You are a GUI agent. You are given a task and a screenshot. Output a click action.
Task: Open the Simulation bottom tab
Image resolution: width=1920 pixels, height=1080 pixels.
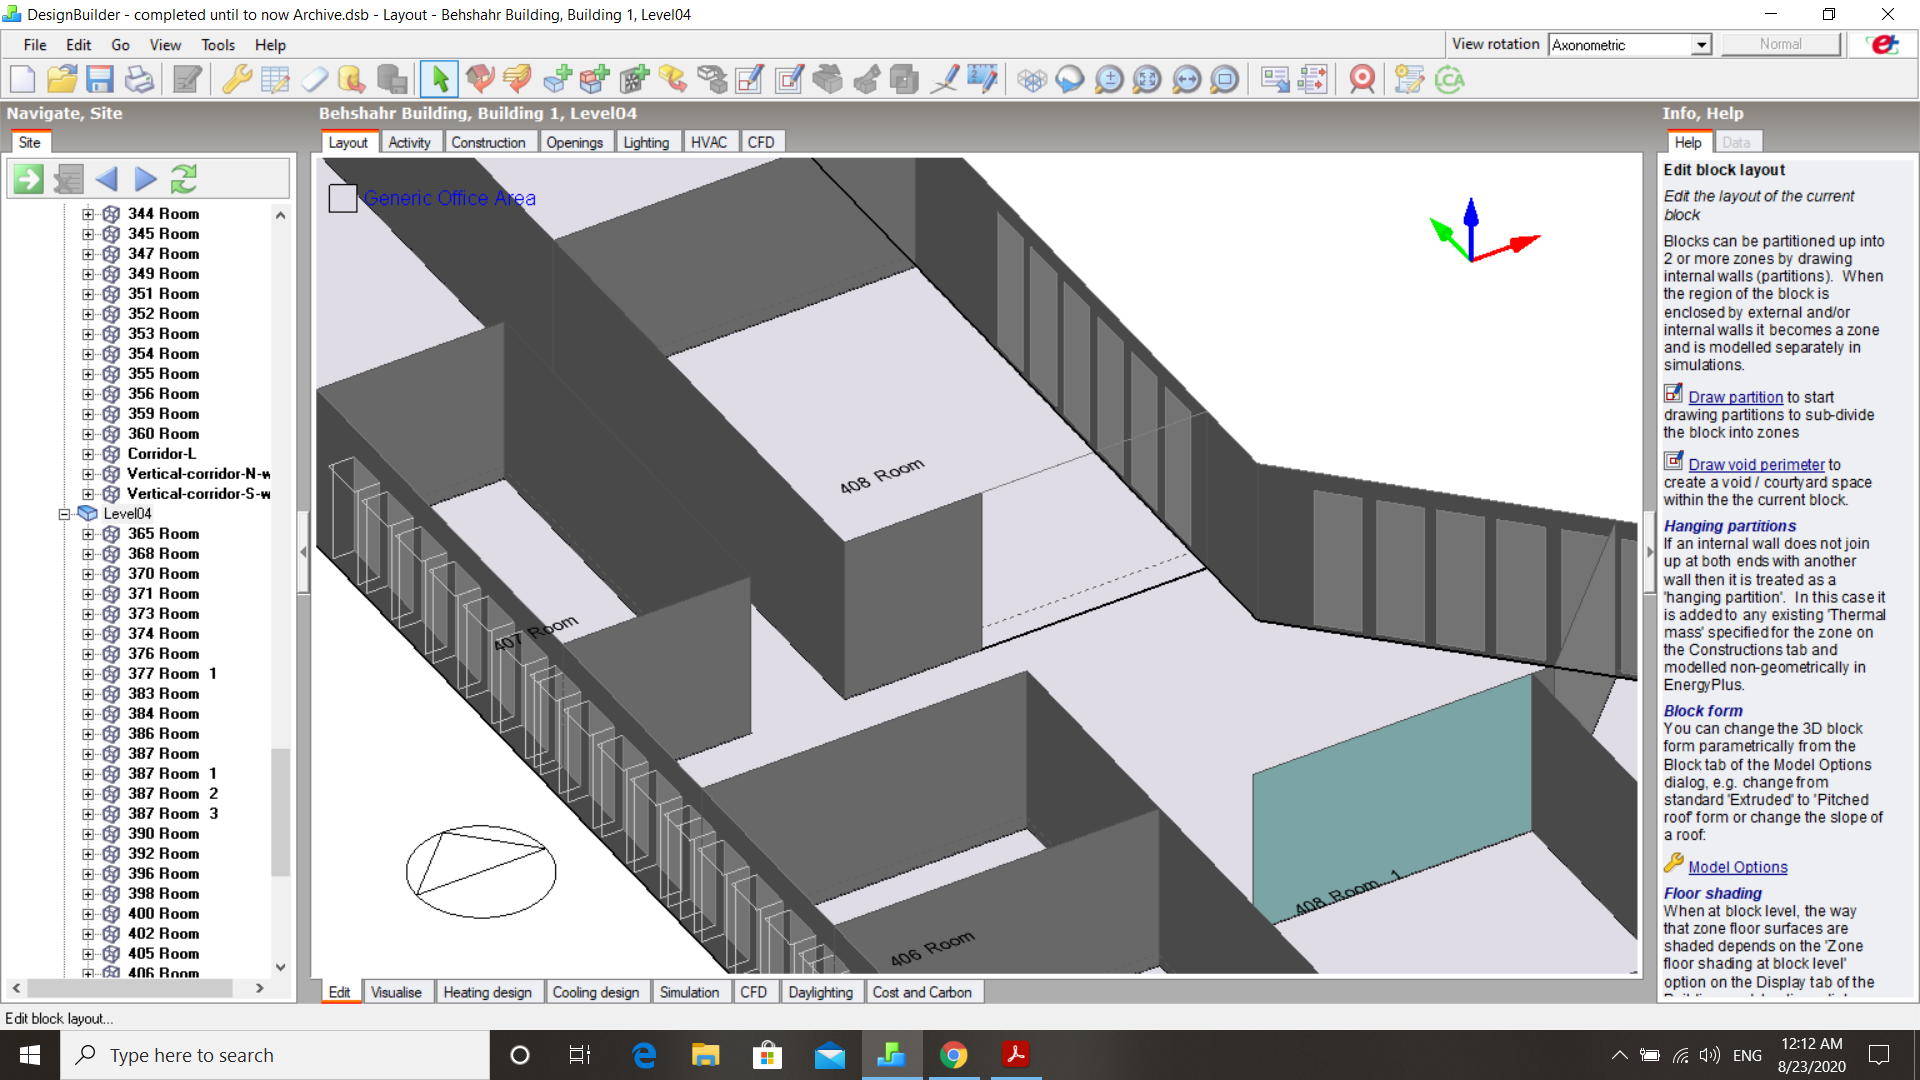coord(689,992)
